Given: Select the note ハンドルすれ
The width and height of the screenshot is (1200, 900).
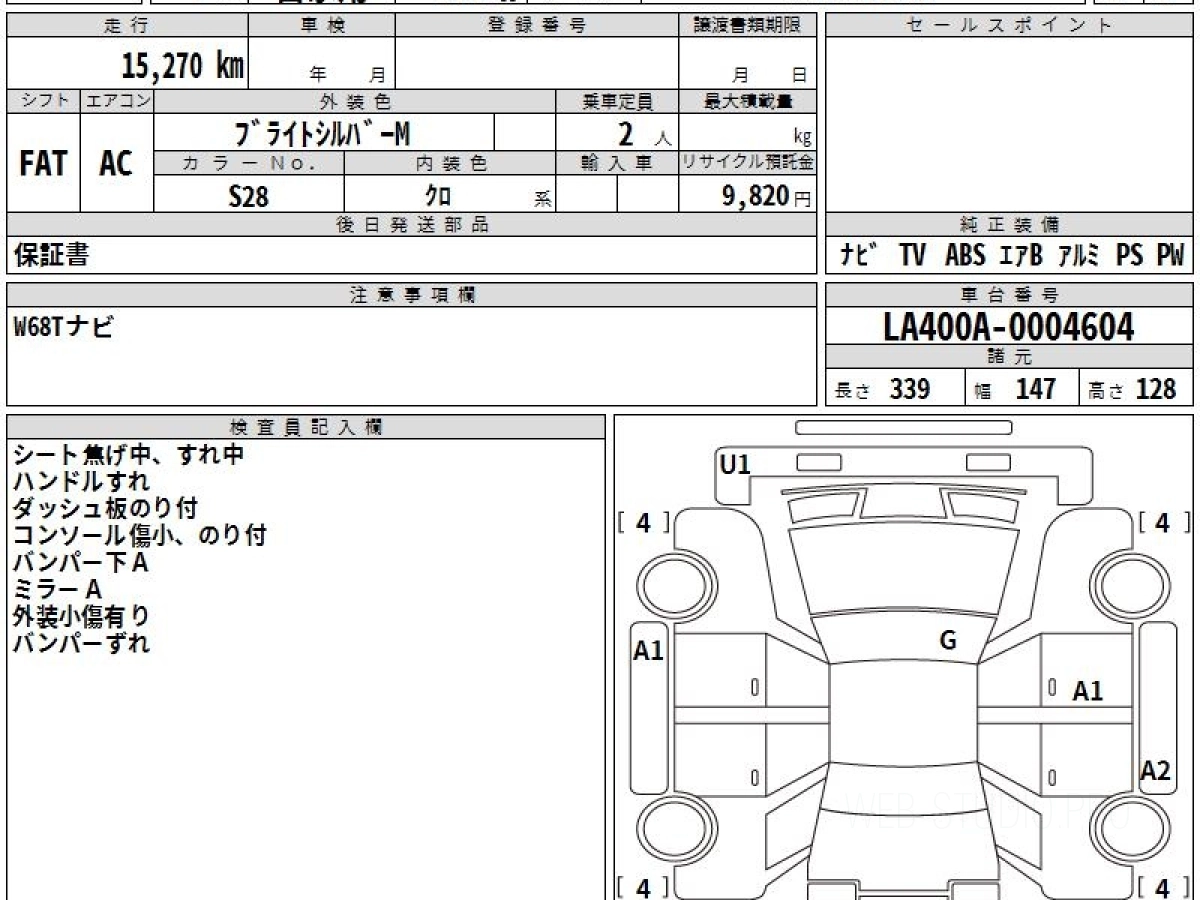Looking at the screenshot, I should coord(81,482).
